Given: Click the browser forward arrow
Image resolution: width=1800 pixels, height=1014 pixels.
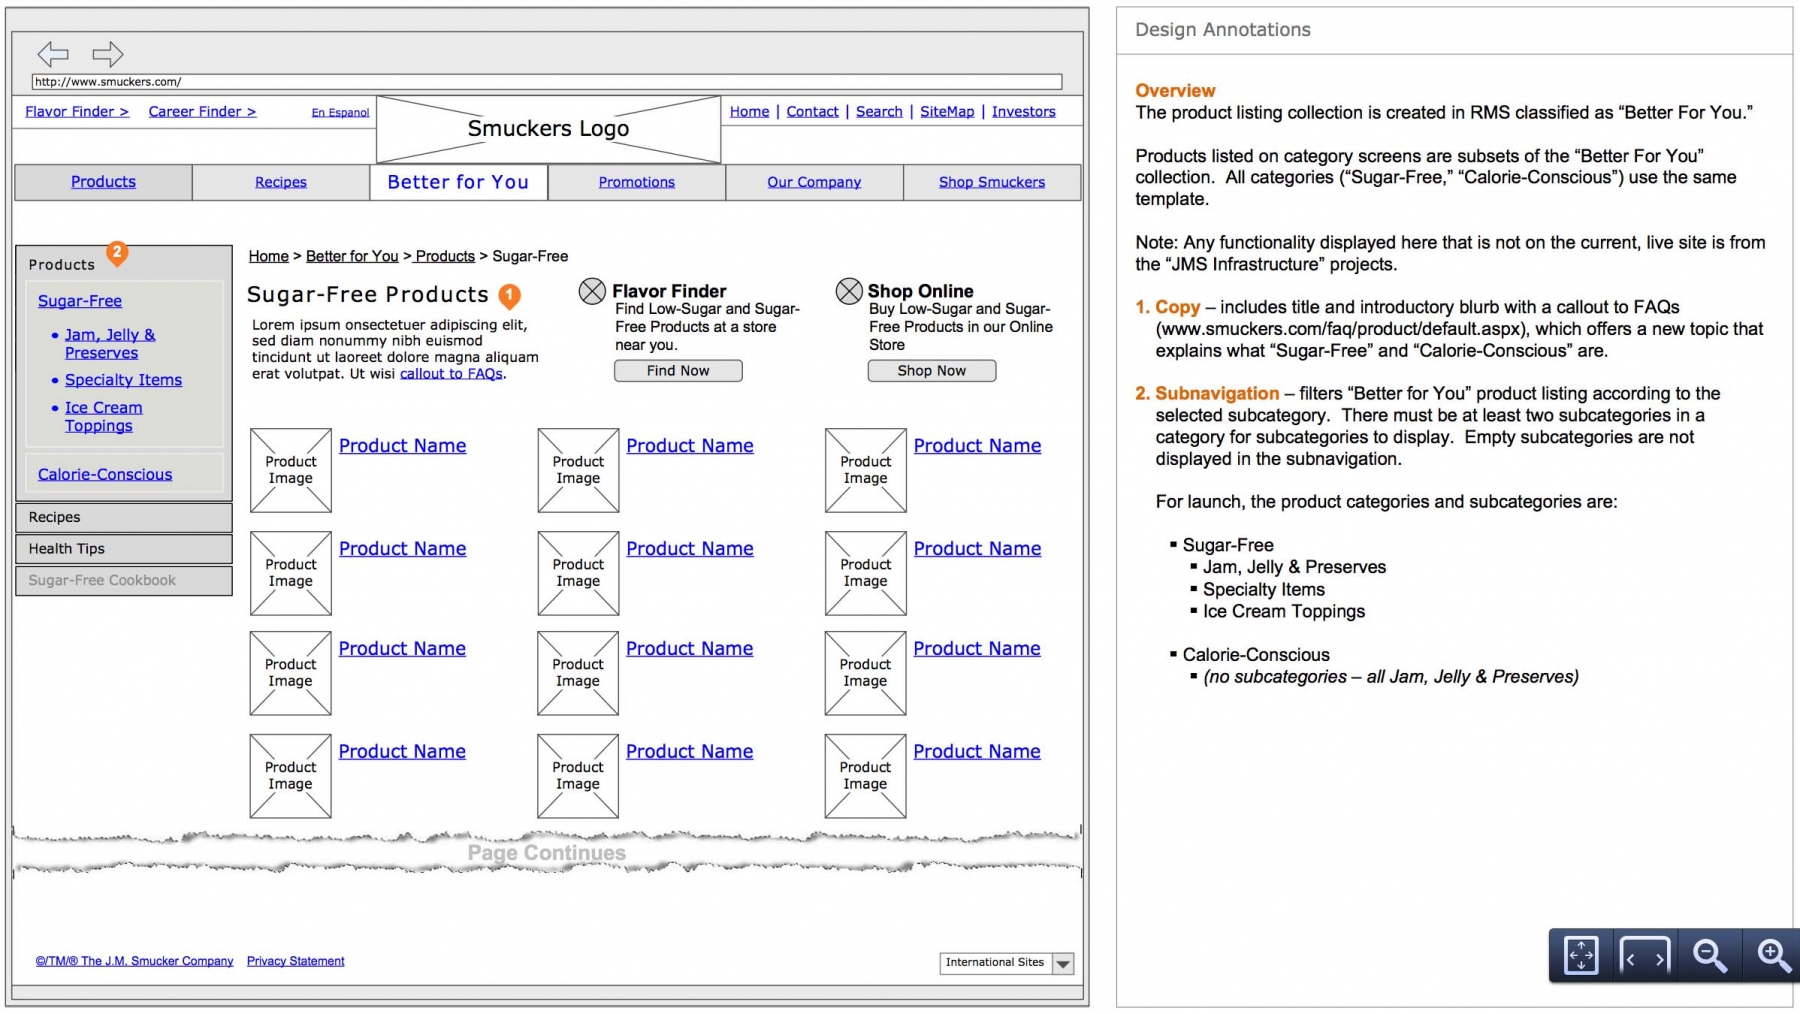Looking at the screenshot, I should coord(107,54).
